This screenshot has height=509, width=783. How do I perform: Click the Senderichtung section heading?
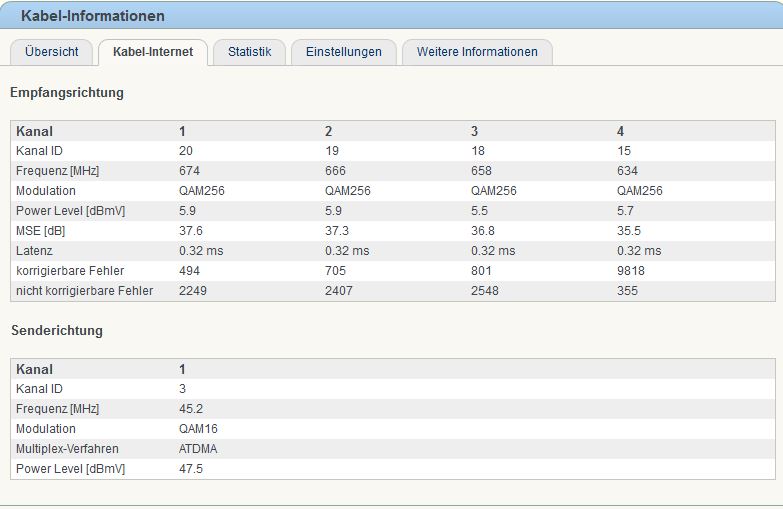click(x=57, y=331)
